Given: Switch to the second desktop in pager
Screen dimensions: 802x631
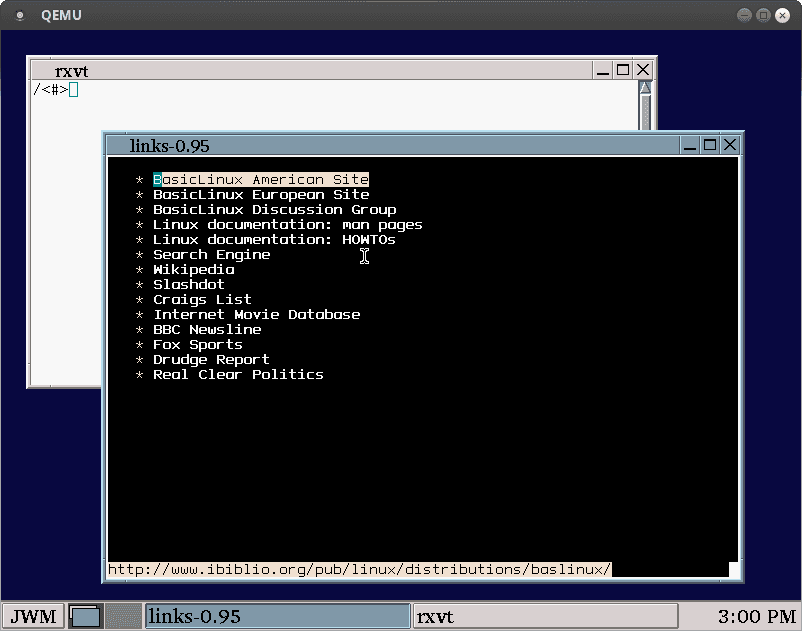Looking at the screenshot, I should coord(123,616).
